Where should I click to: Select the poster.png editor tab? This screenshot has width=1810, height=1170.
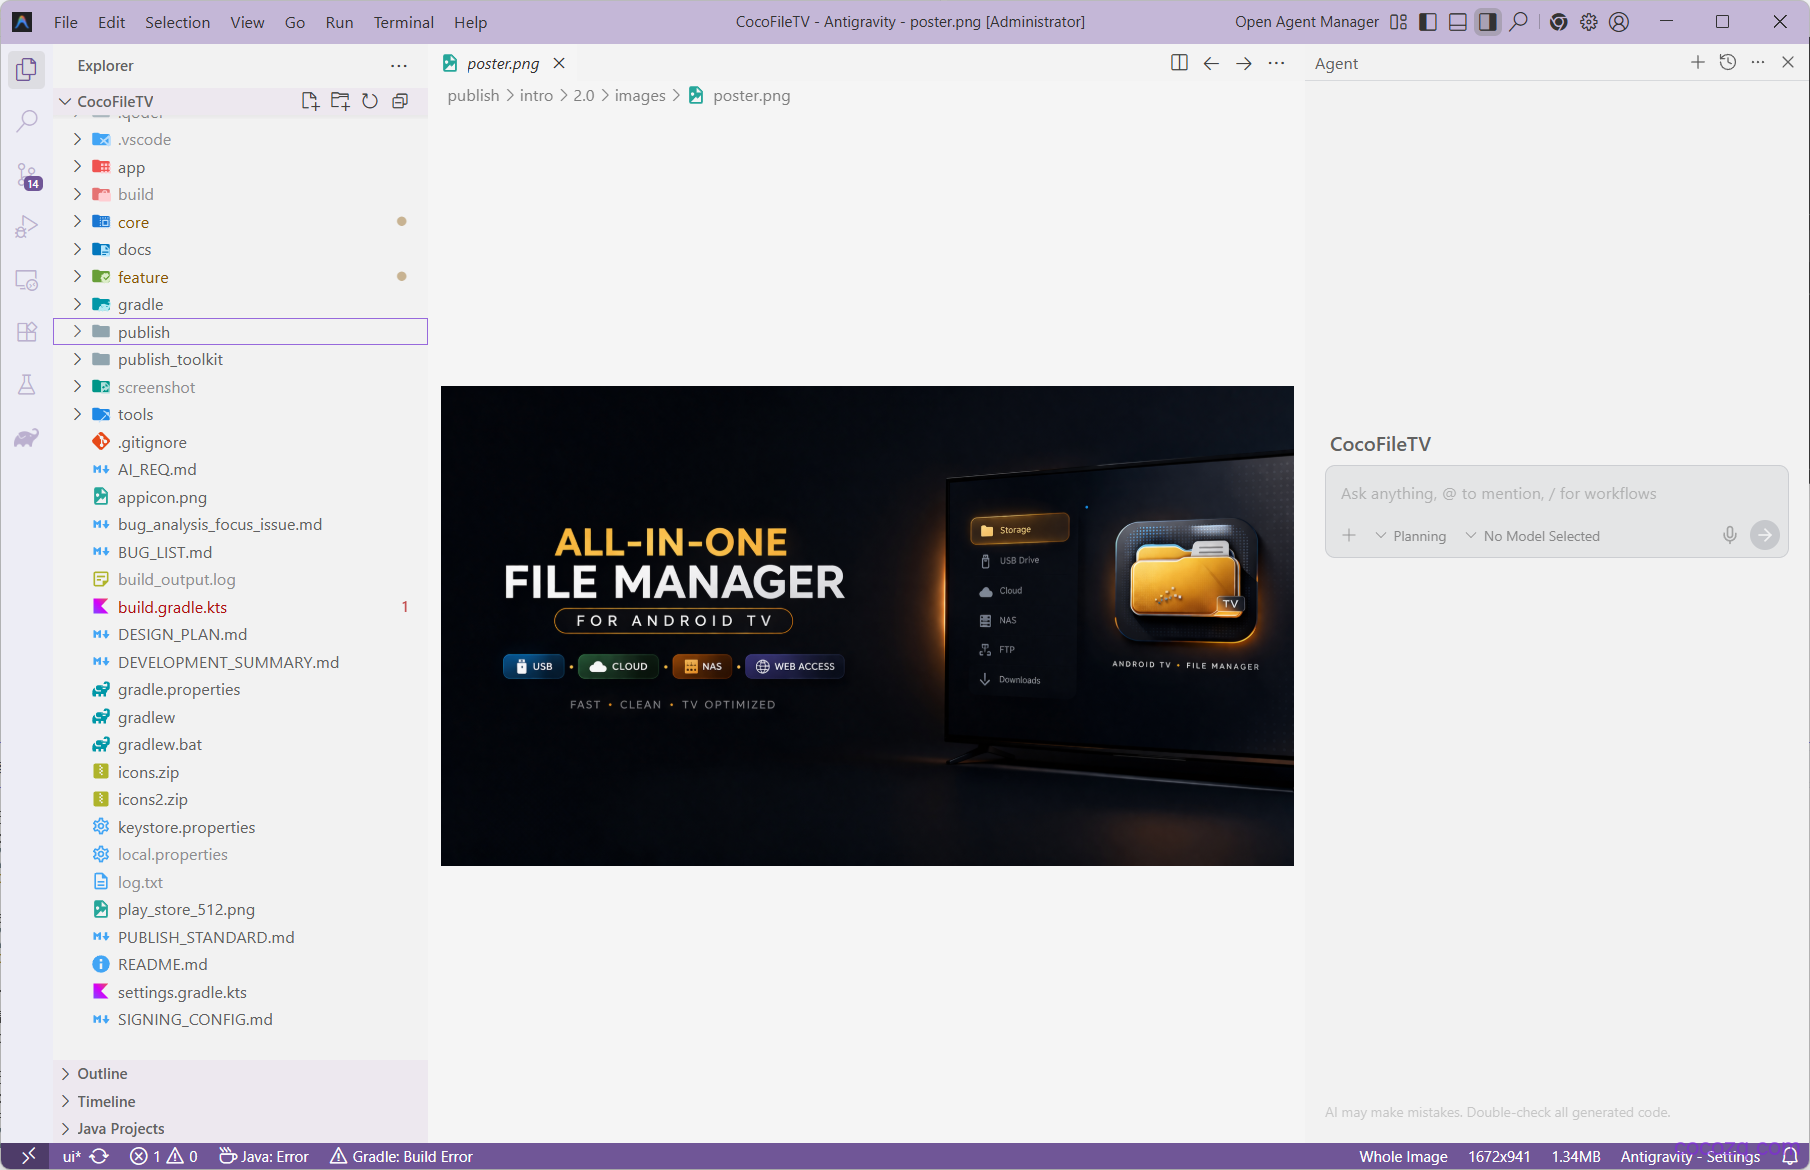(x=502, y=63)
